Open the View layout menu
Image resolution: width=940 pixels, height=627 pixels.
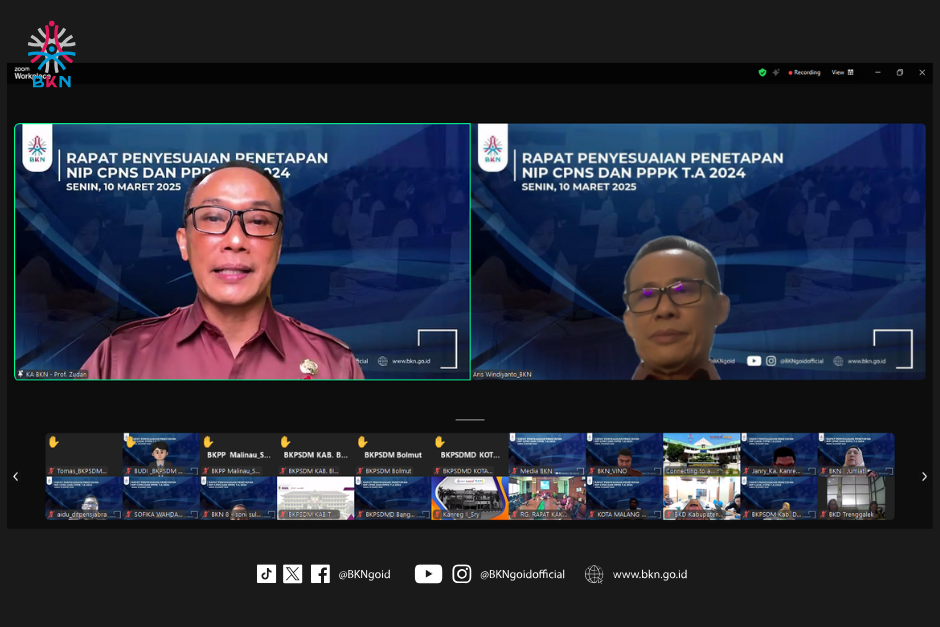coord(842,72)
